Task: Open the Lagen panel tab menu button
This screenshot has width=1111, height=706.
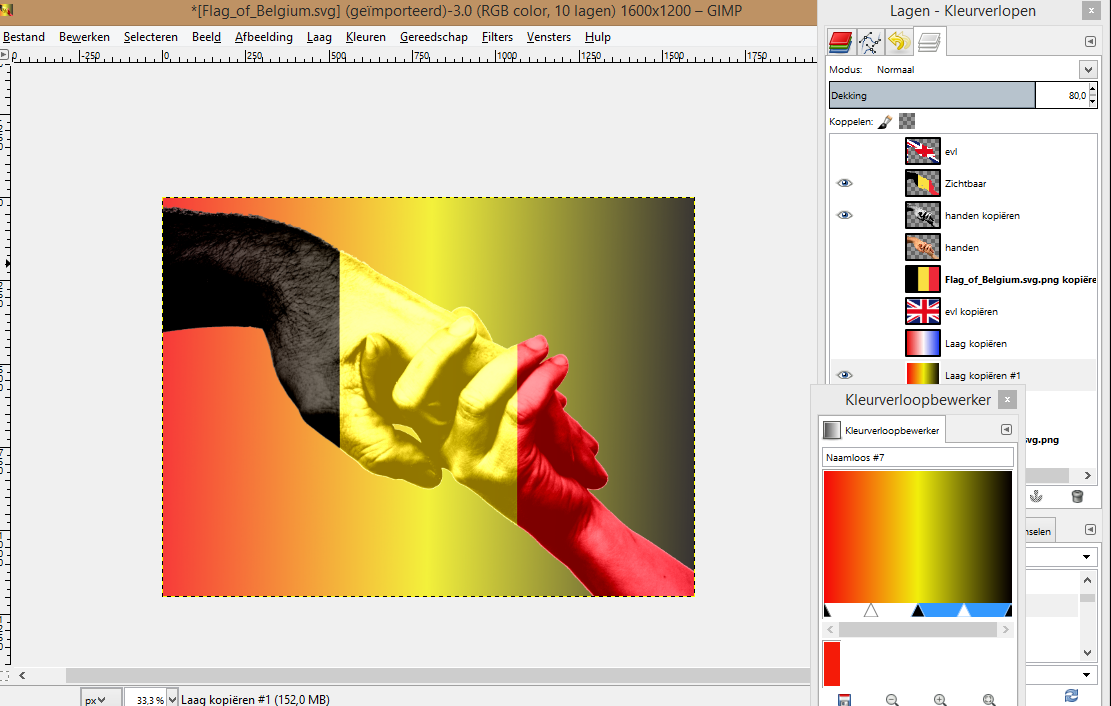Action: [1090, 42]
